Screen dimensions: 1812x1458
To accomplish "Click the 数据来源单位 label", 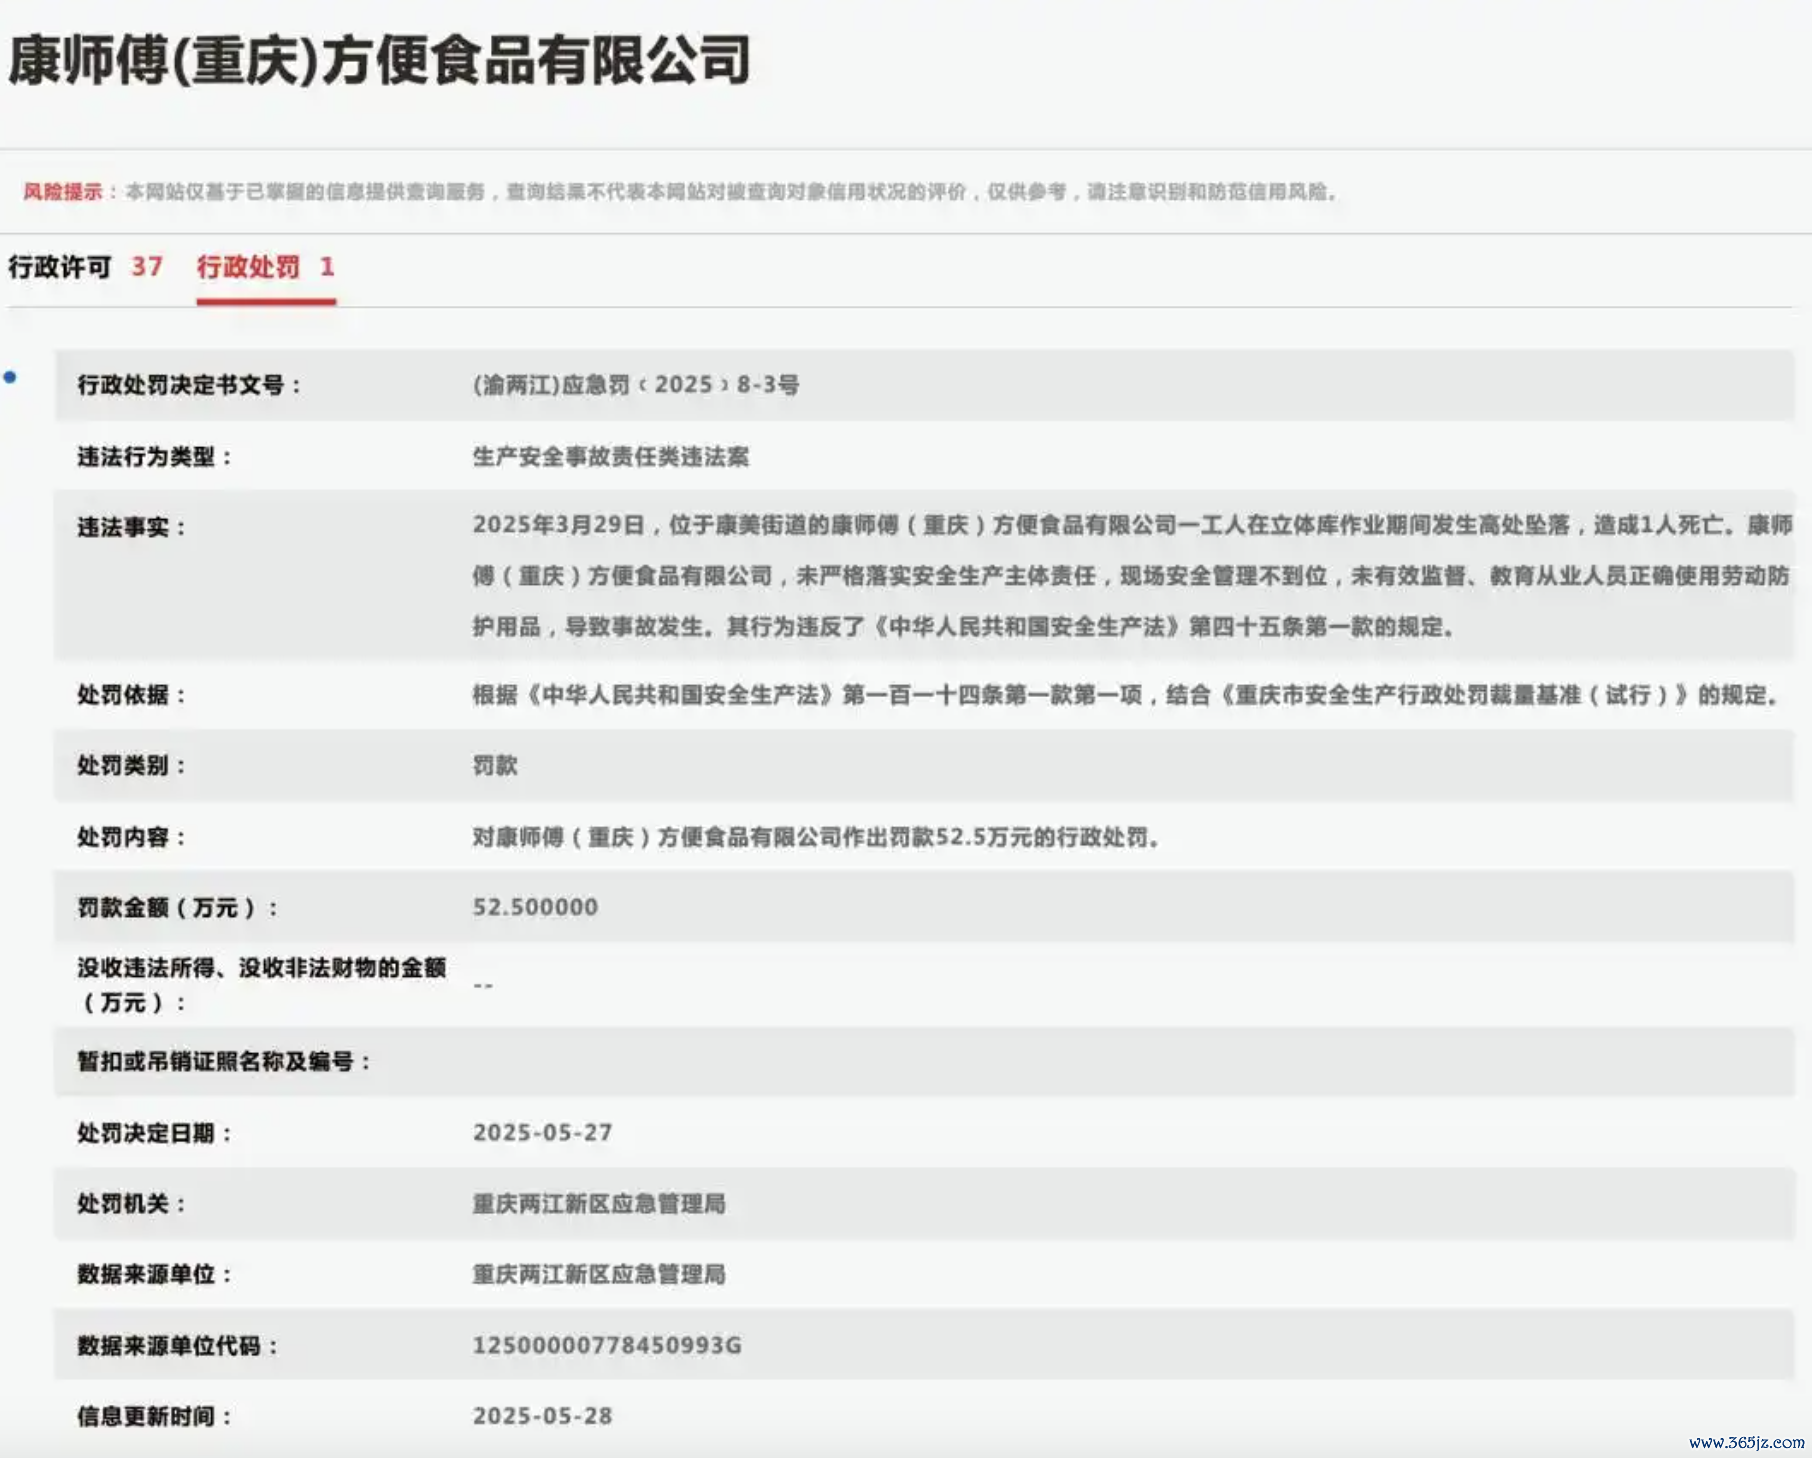I will pos(155,1275).
